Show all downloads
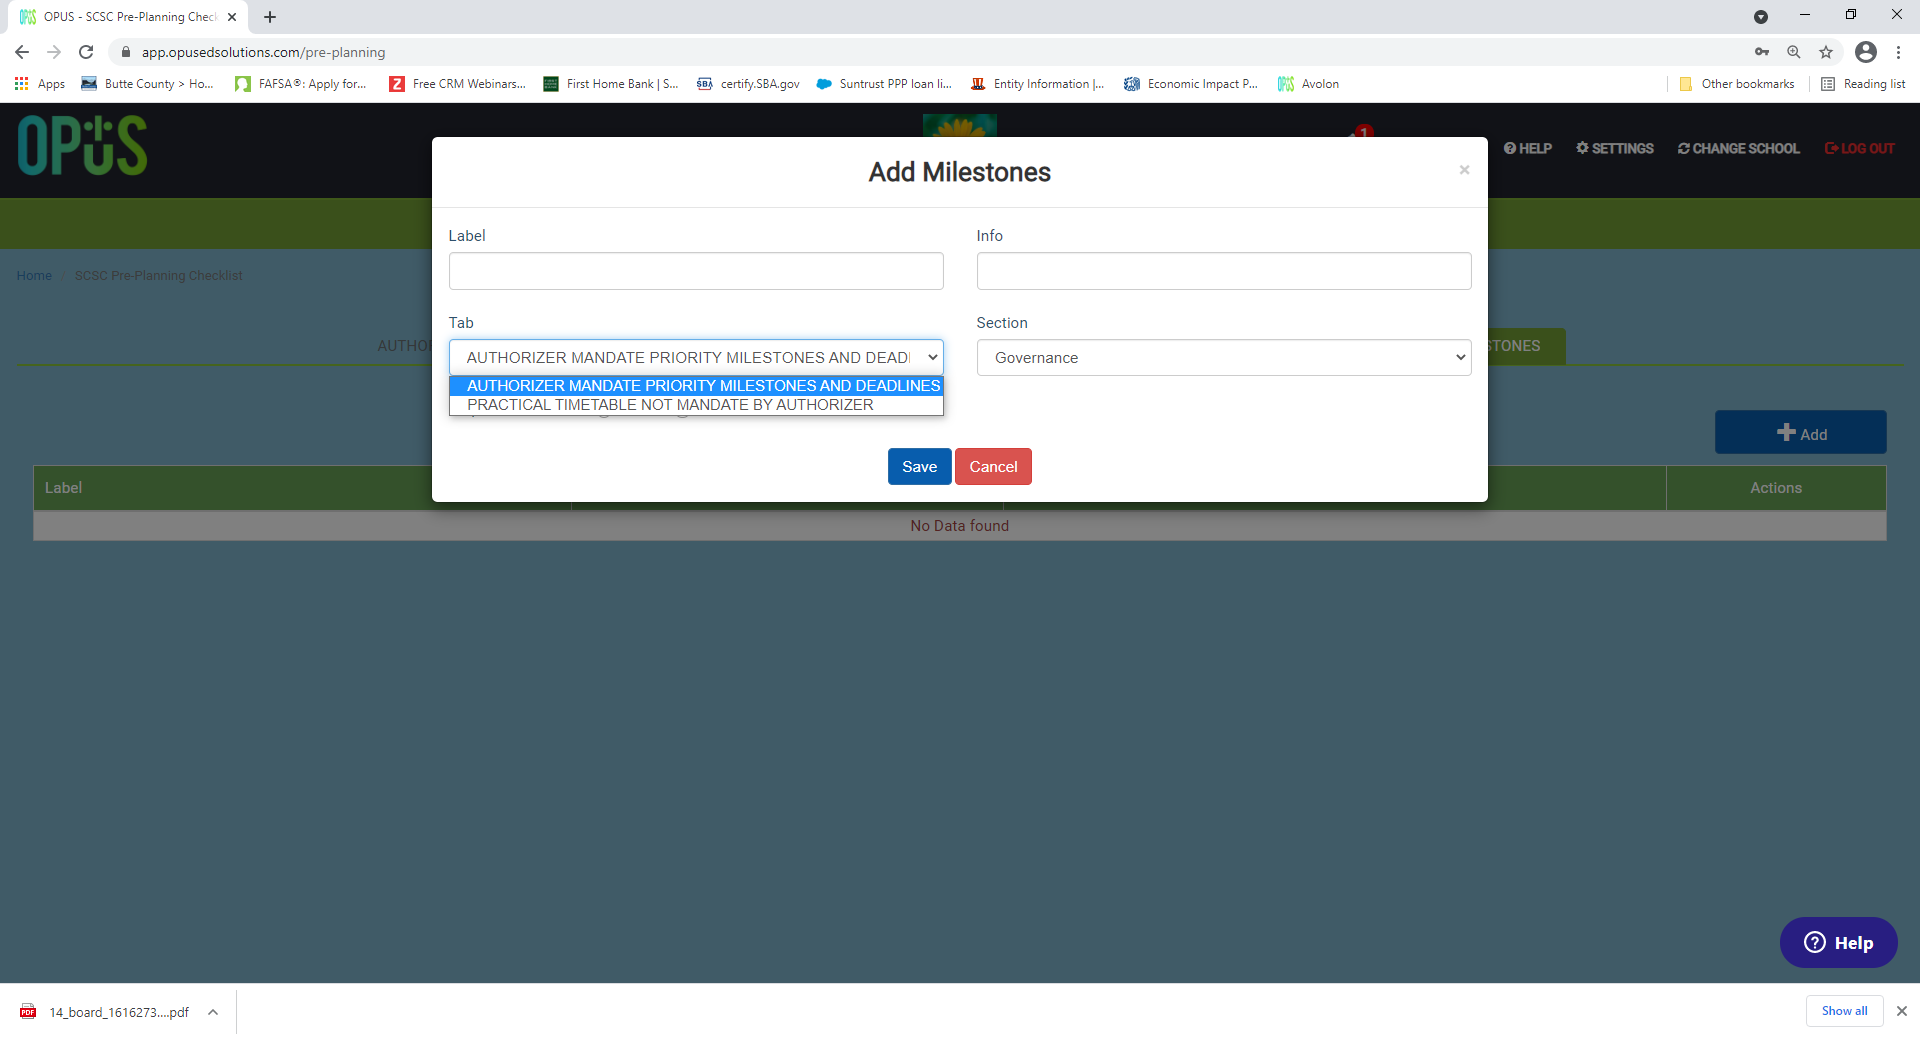 point(1844,1011)
